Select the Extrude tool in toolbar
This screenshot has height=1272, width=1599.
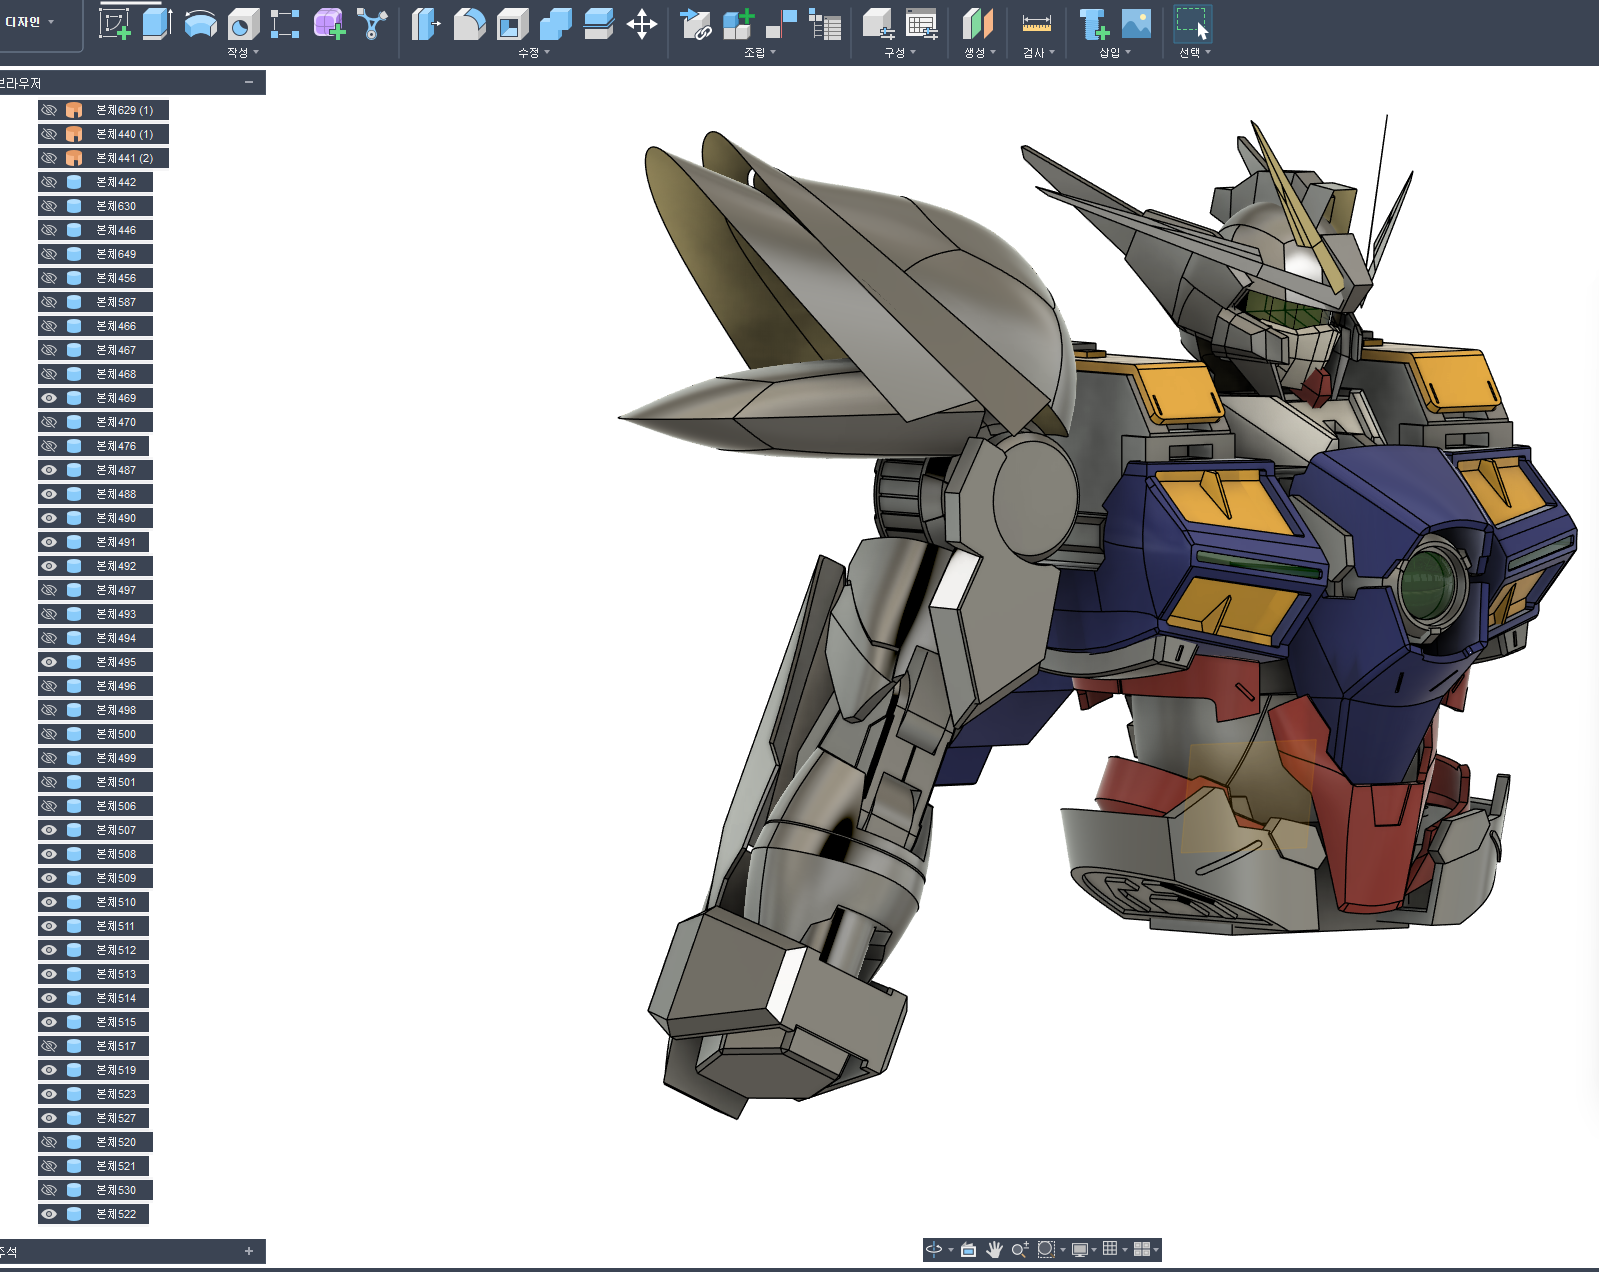(x=157, y=23)
